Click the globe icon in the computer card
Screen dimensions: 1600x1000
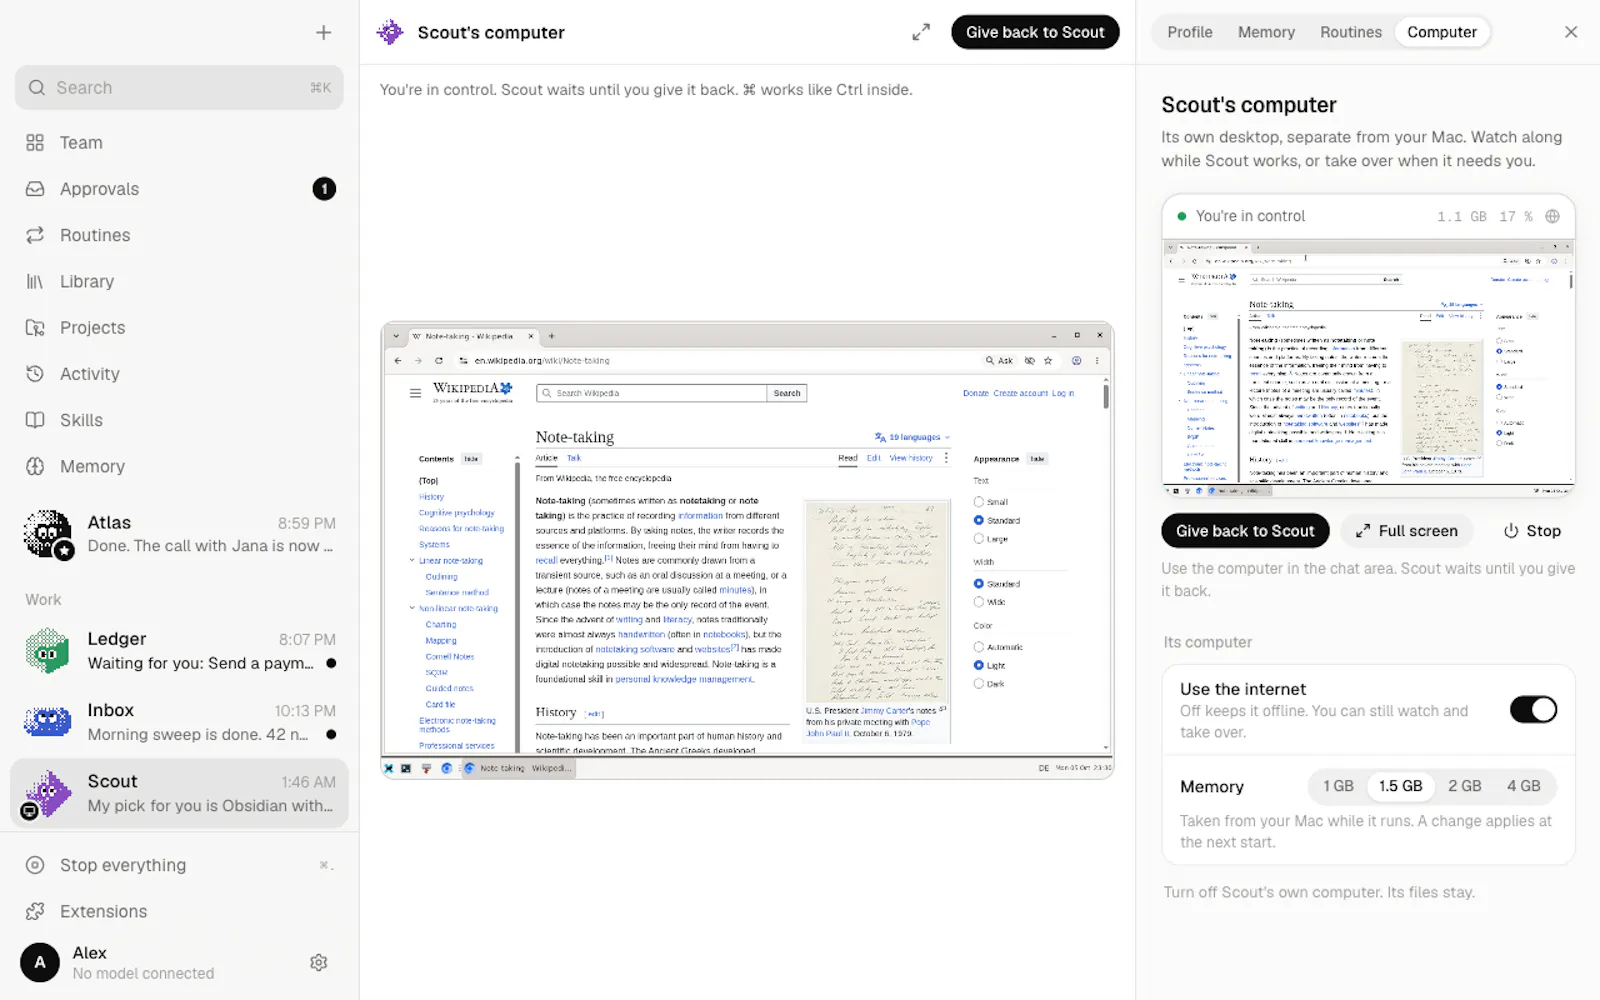[x=1552, y=216]
